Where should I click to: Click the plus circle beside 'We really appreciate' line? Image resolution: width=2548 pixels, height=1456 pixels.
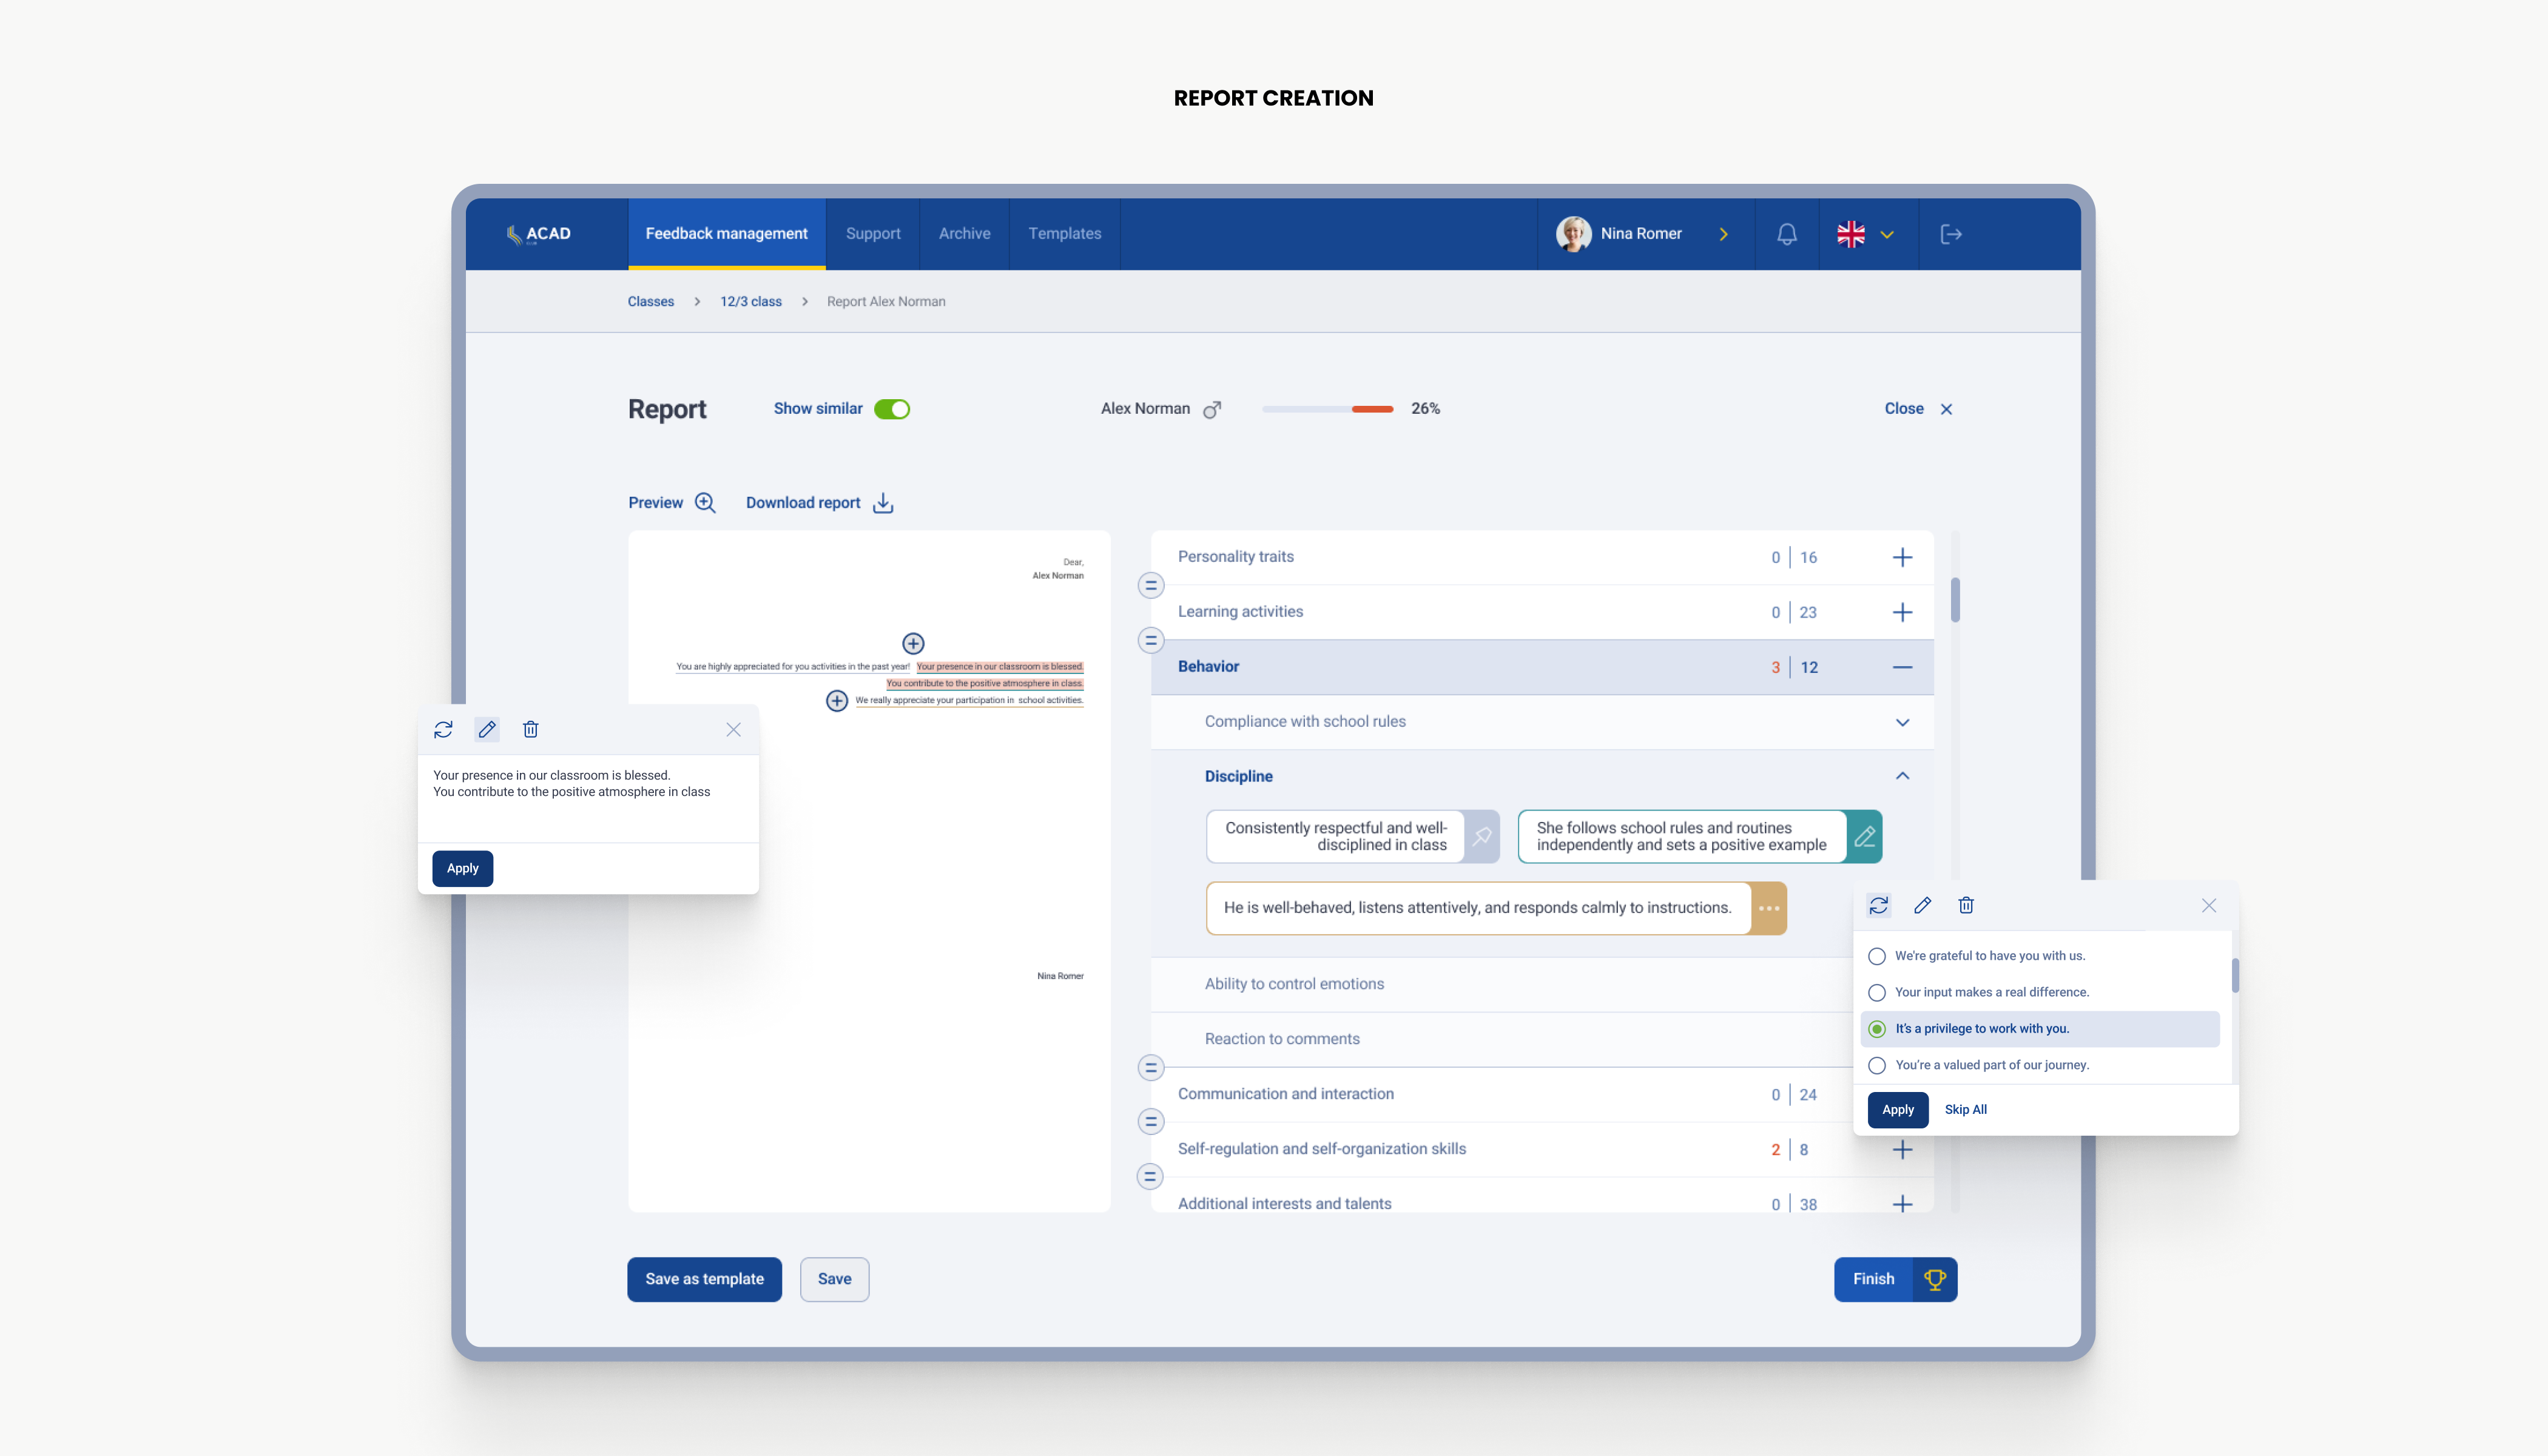point(837,701)
